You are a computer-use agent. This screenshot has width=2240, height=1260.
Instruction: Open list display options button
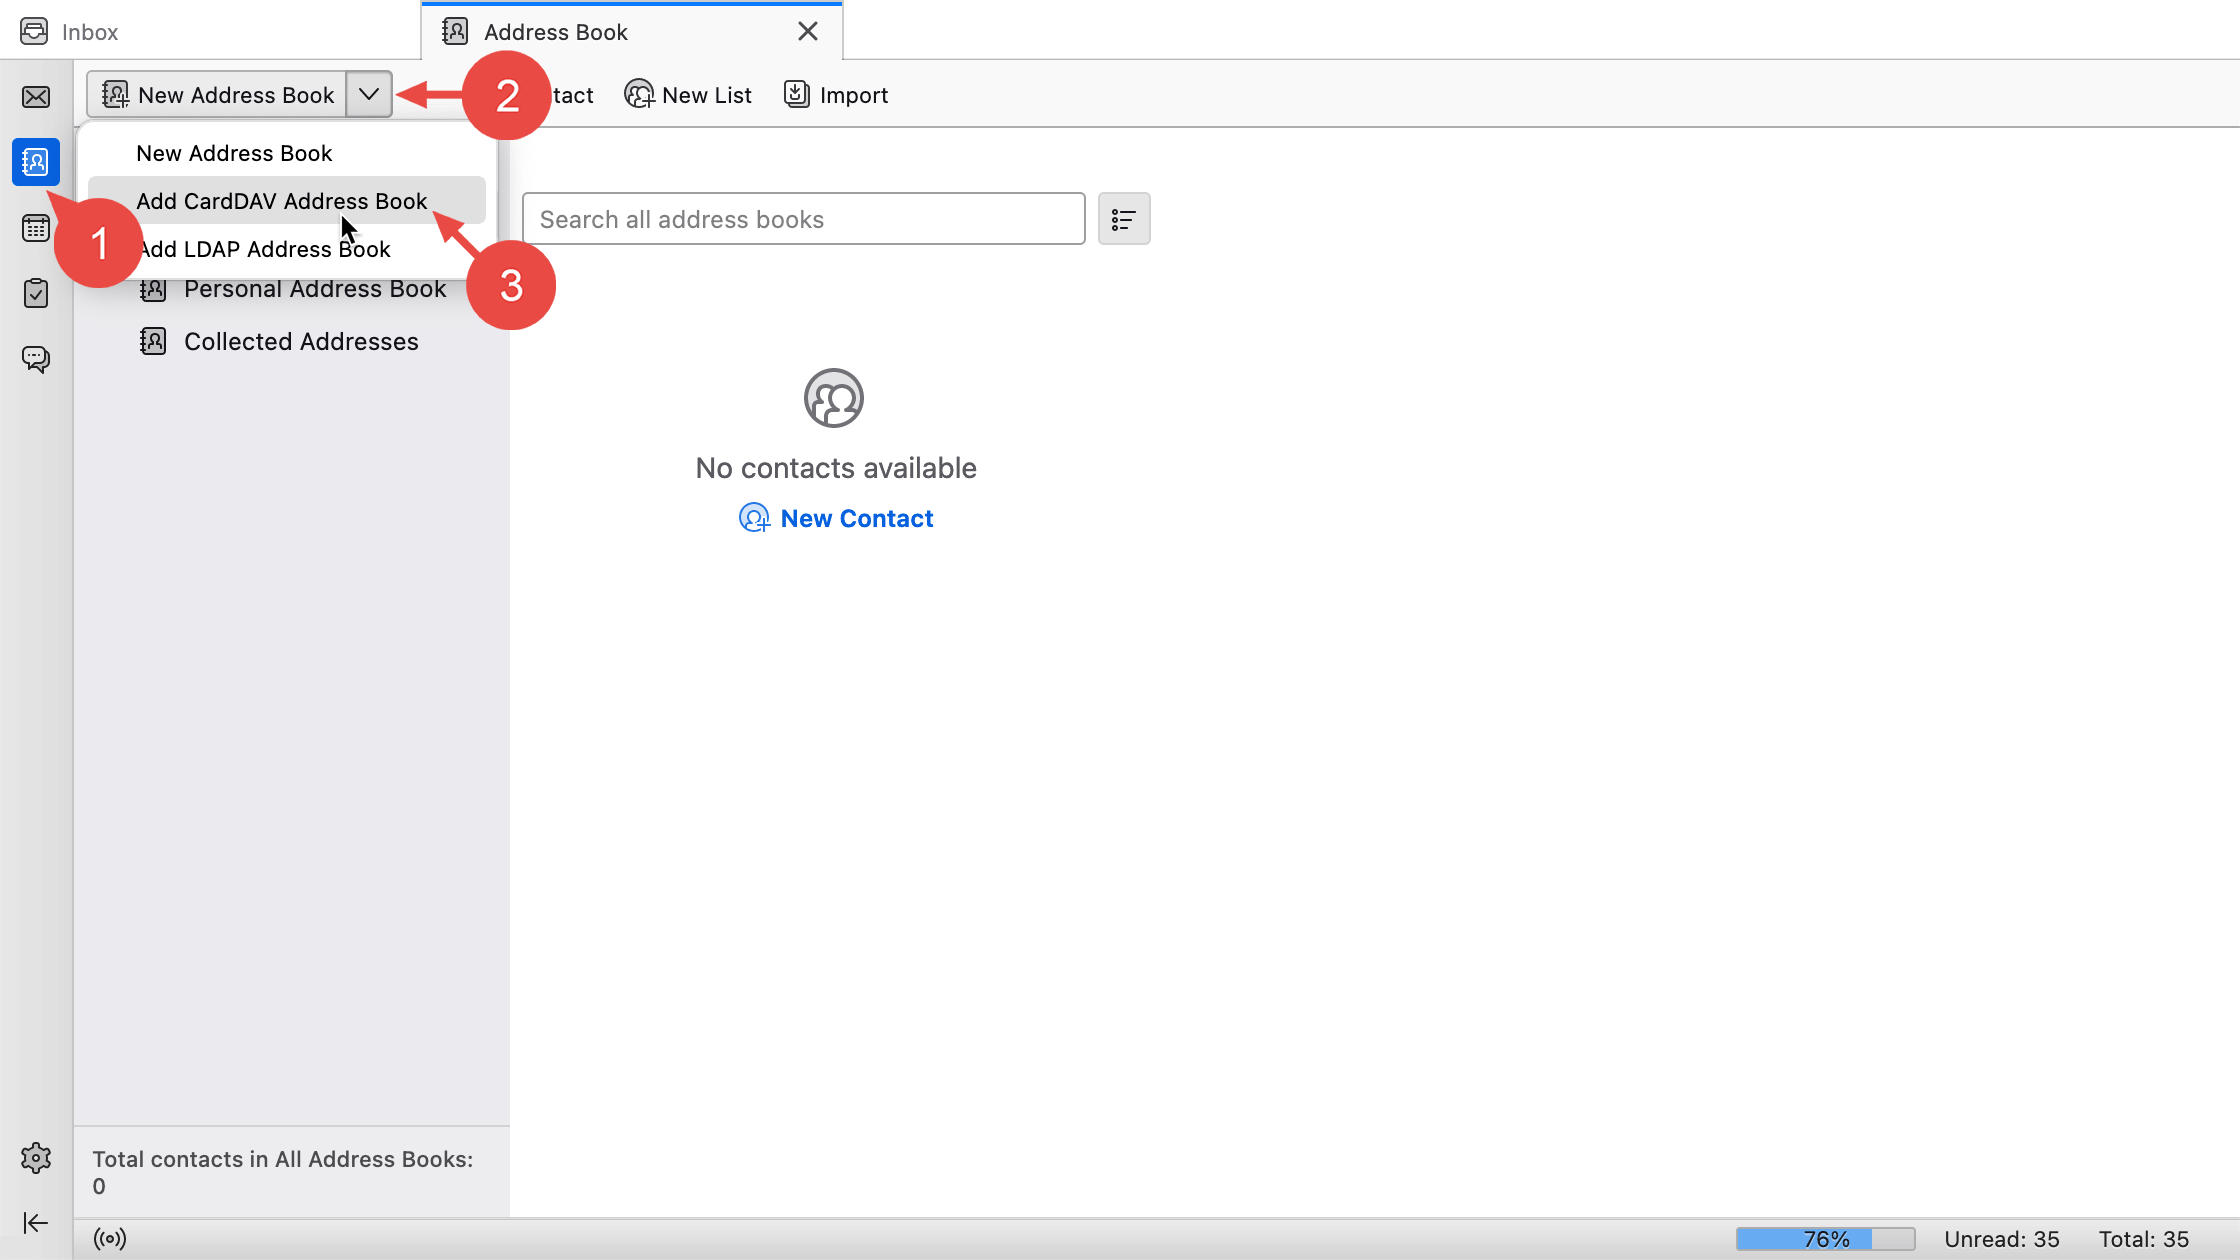tap(1124, 219)
